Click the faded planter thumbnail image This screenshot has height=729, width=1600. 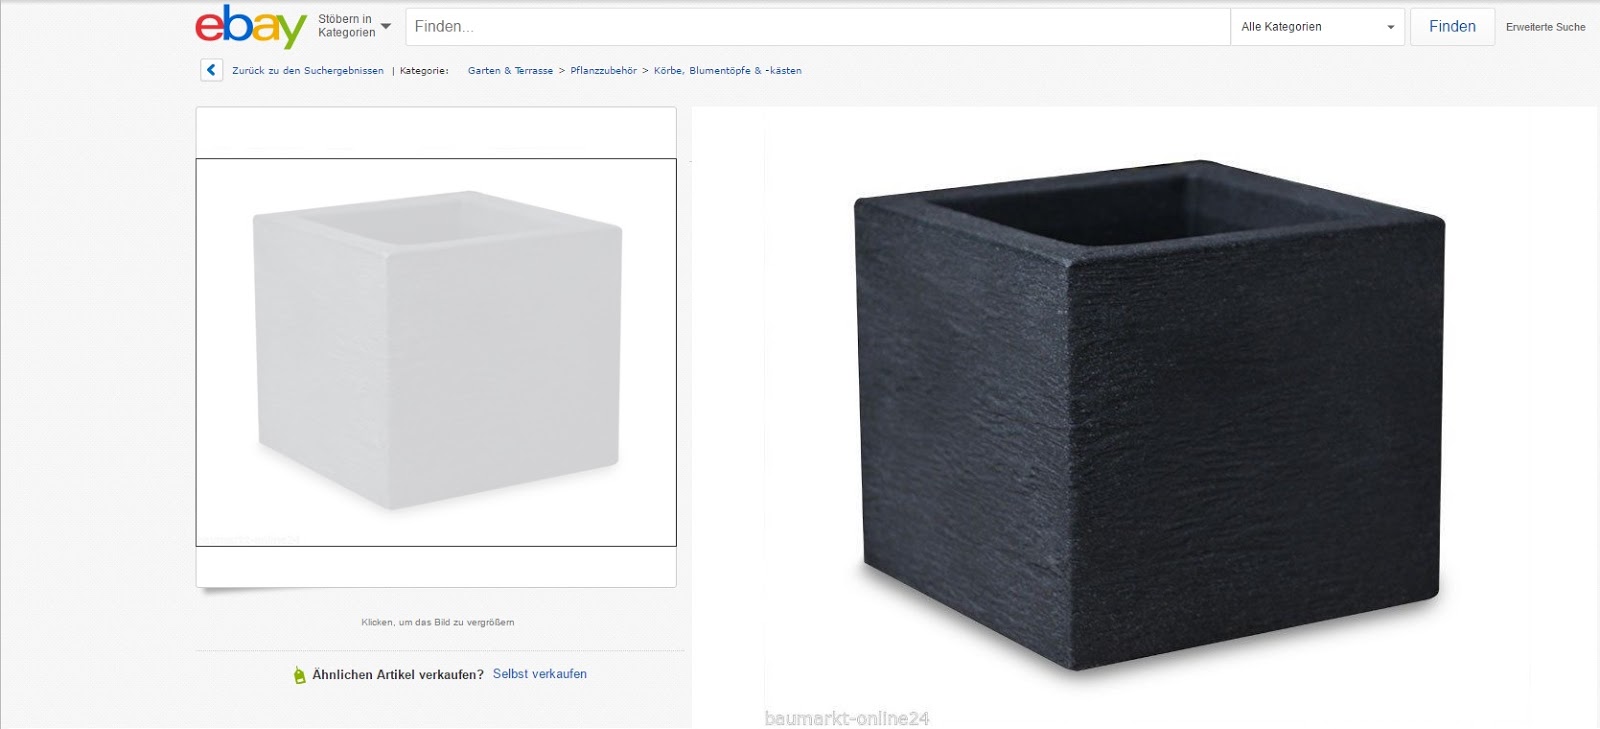tap(436, 352)
